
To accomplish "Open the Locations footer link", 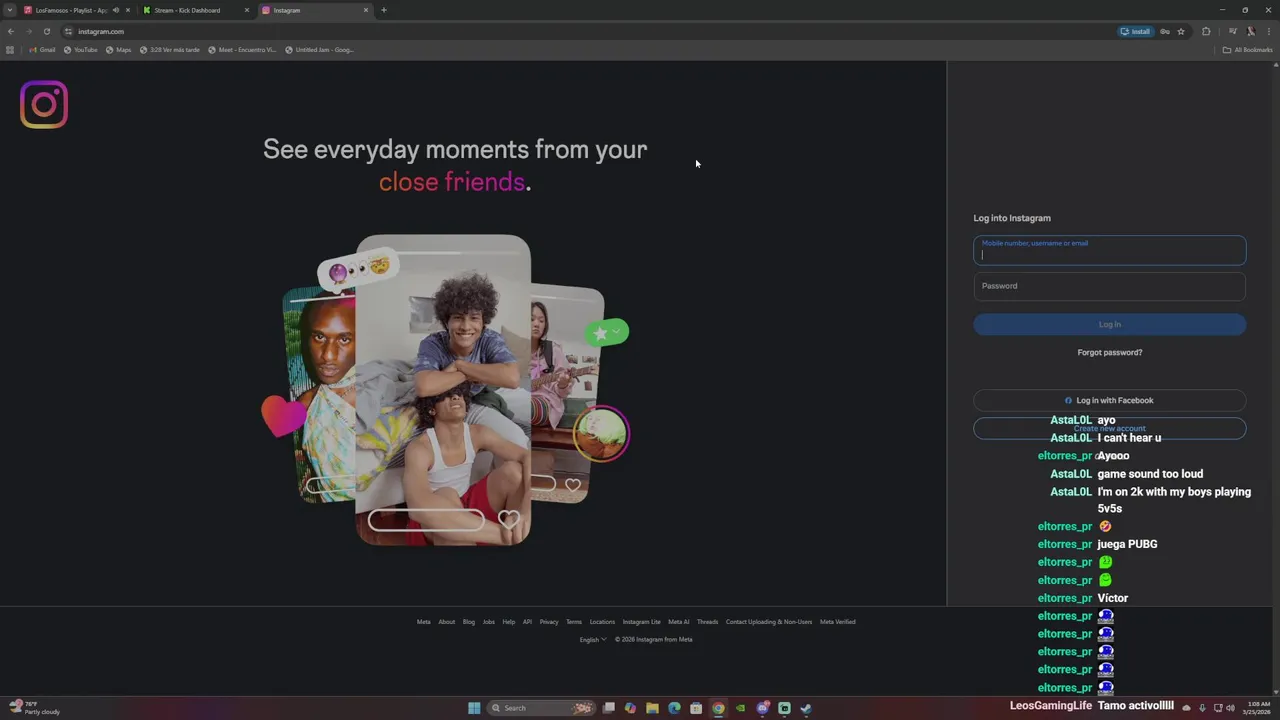I will 602,622.
